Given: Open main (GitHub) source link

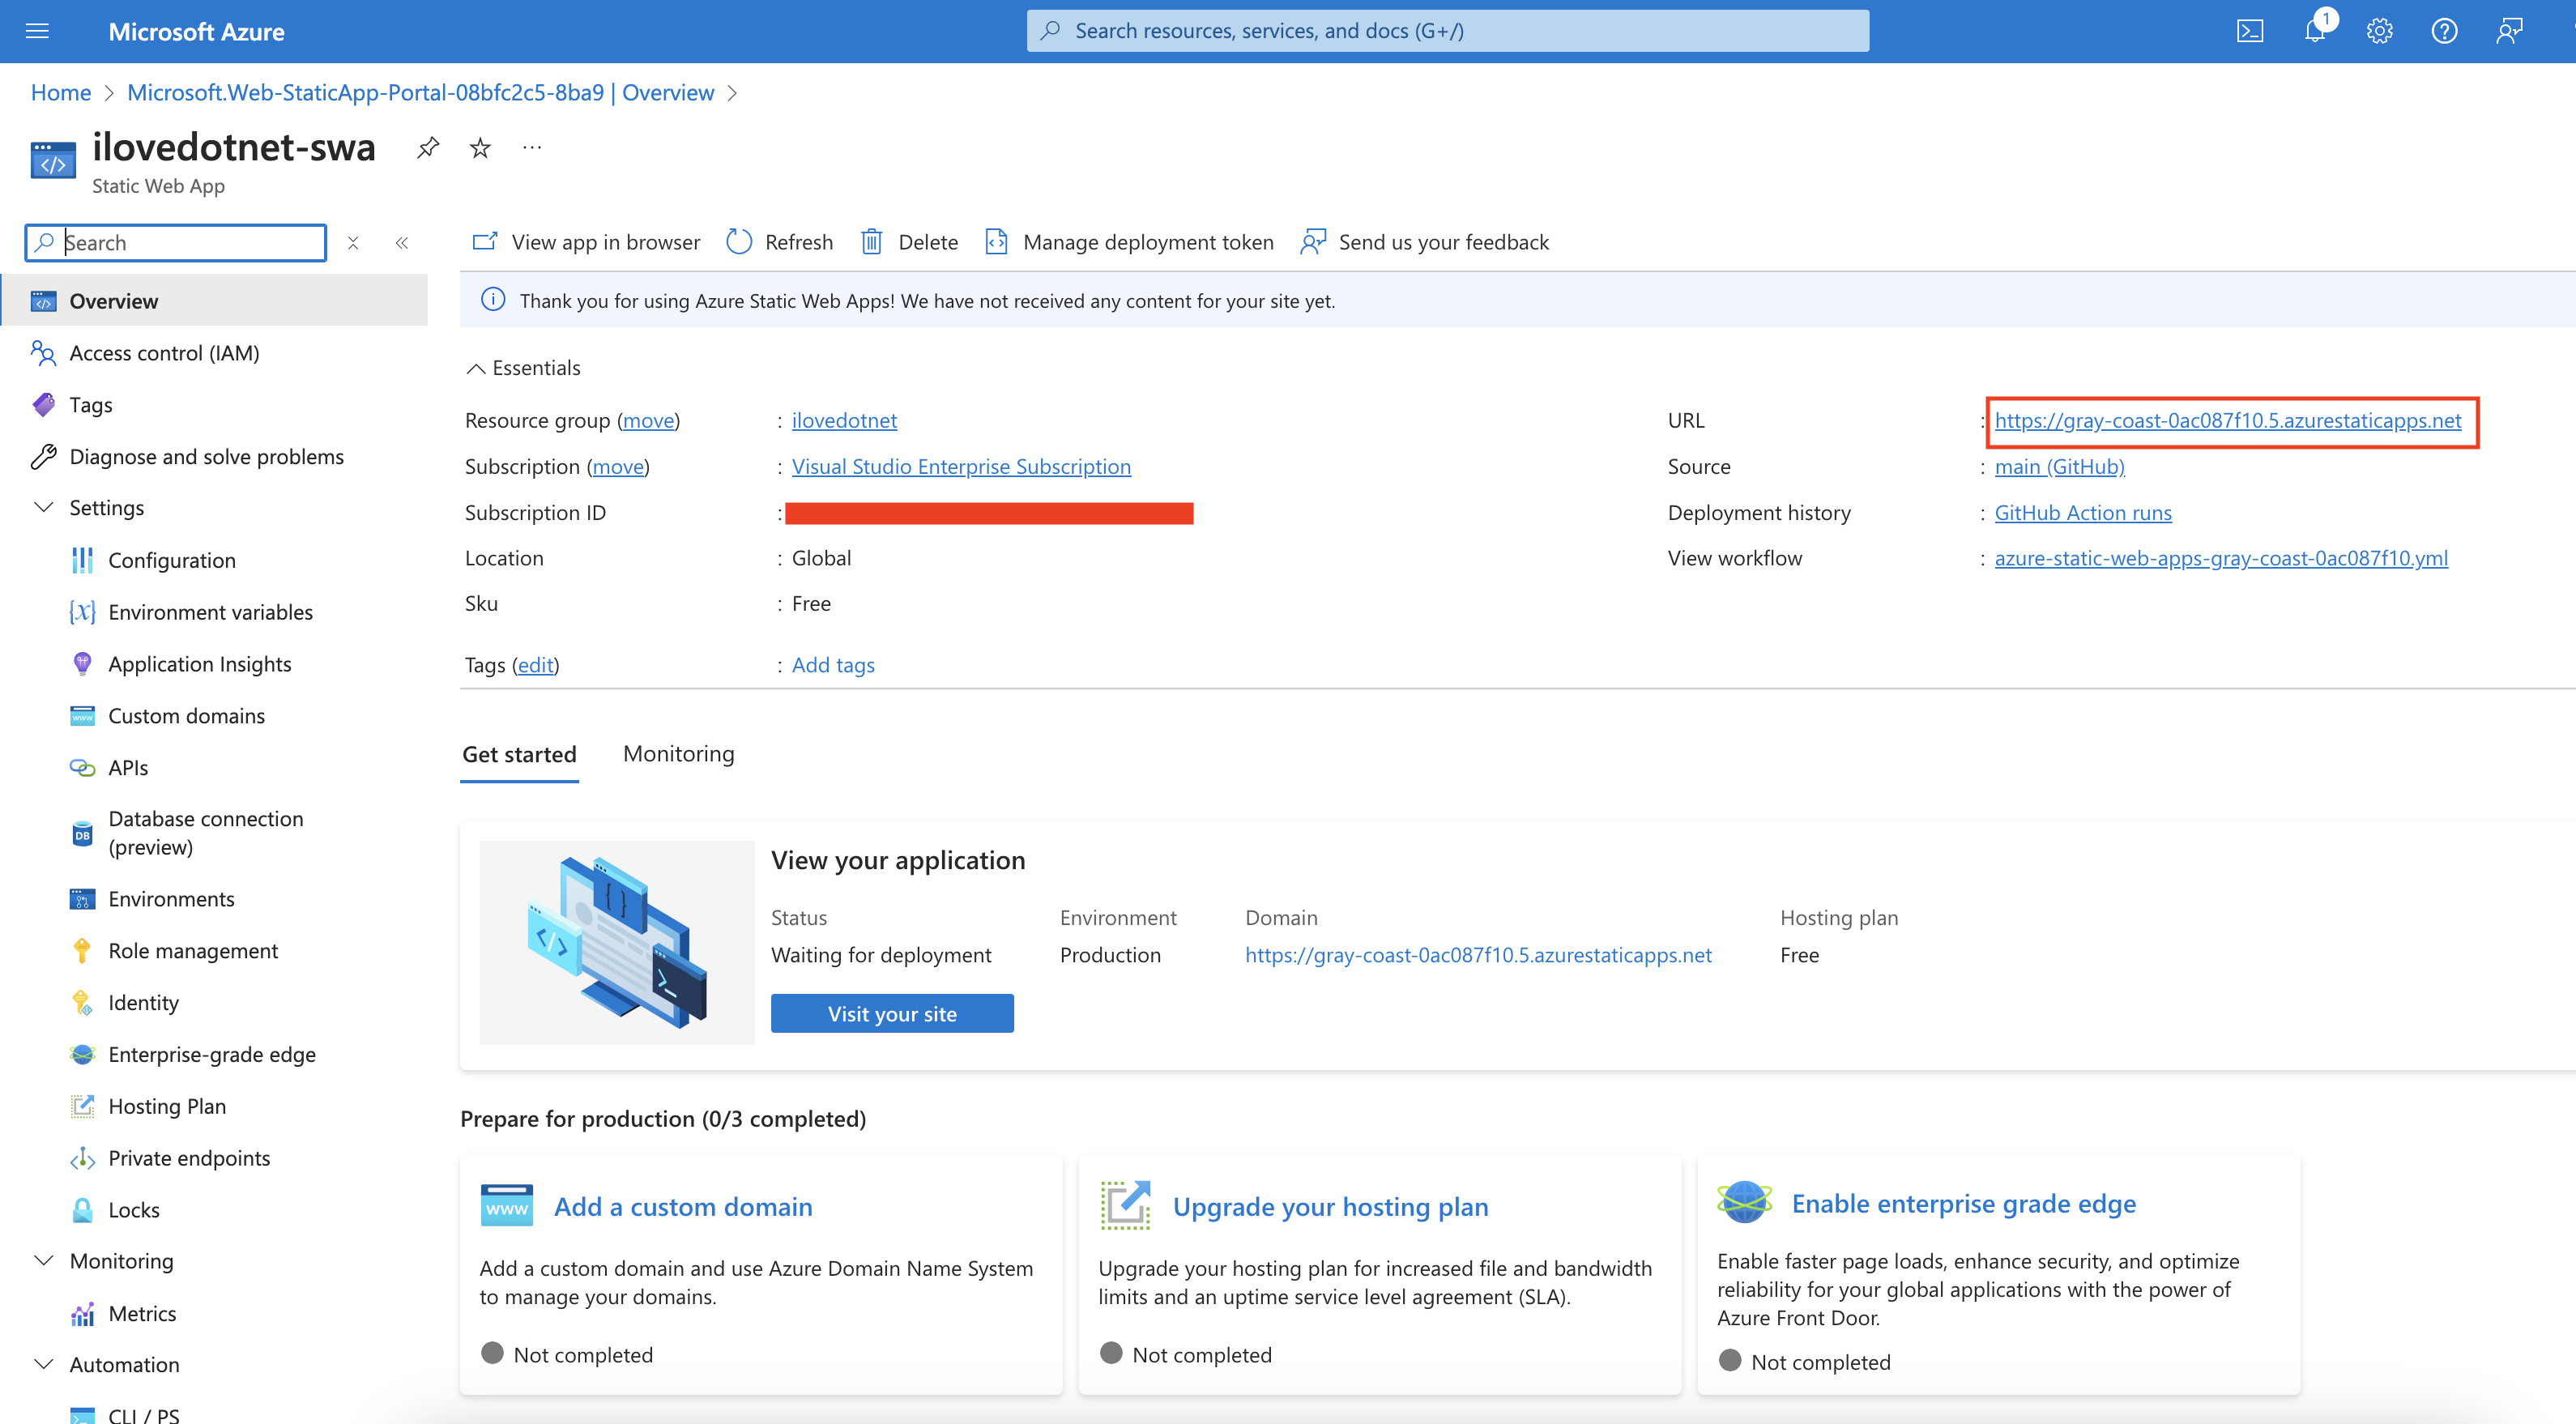Looking at the screenshot, I should [2059, 467].
